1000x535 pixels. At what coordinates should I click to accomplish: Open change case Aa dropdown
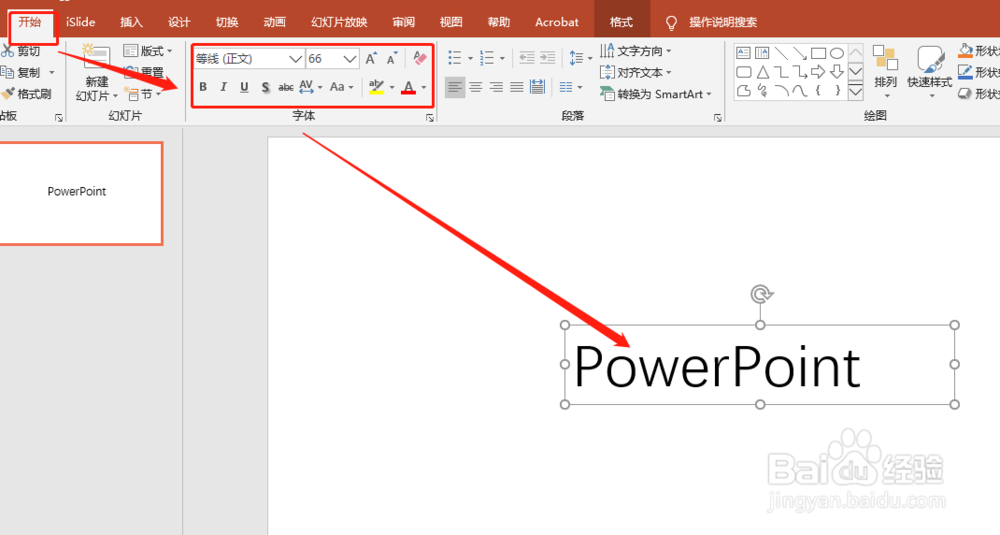click(x=341, y=87)
